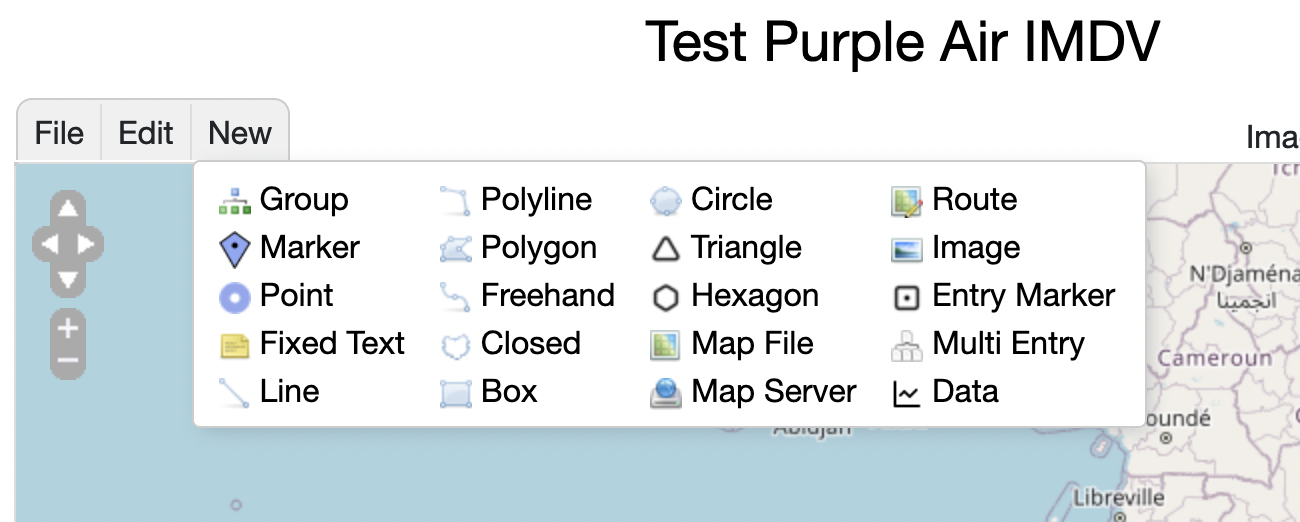Pan the map up
Image resolution: width=1300 pixels, height=522 pixels.
(67, 208)
